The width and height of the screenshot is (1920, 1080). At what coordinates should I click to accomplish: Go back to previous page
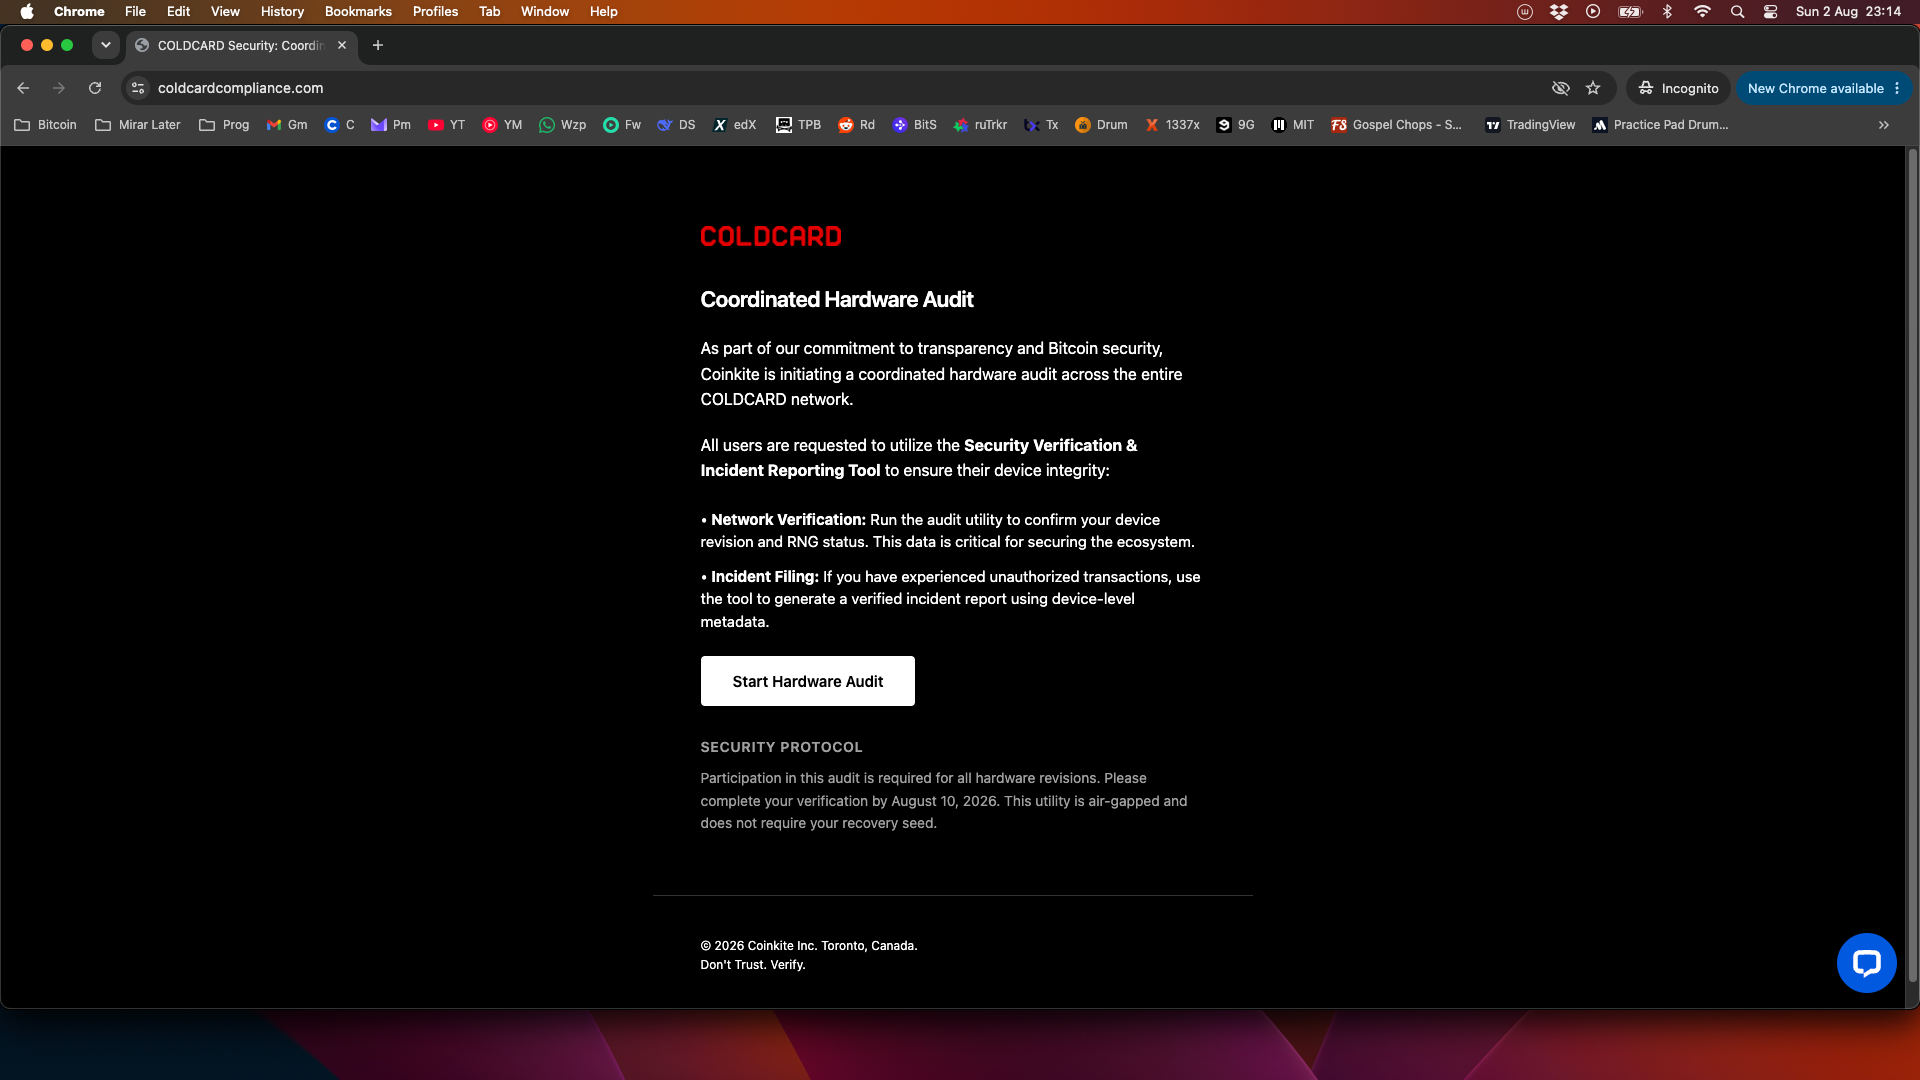(x=23, y=88)
